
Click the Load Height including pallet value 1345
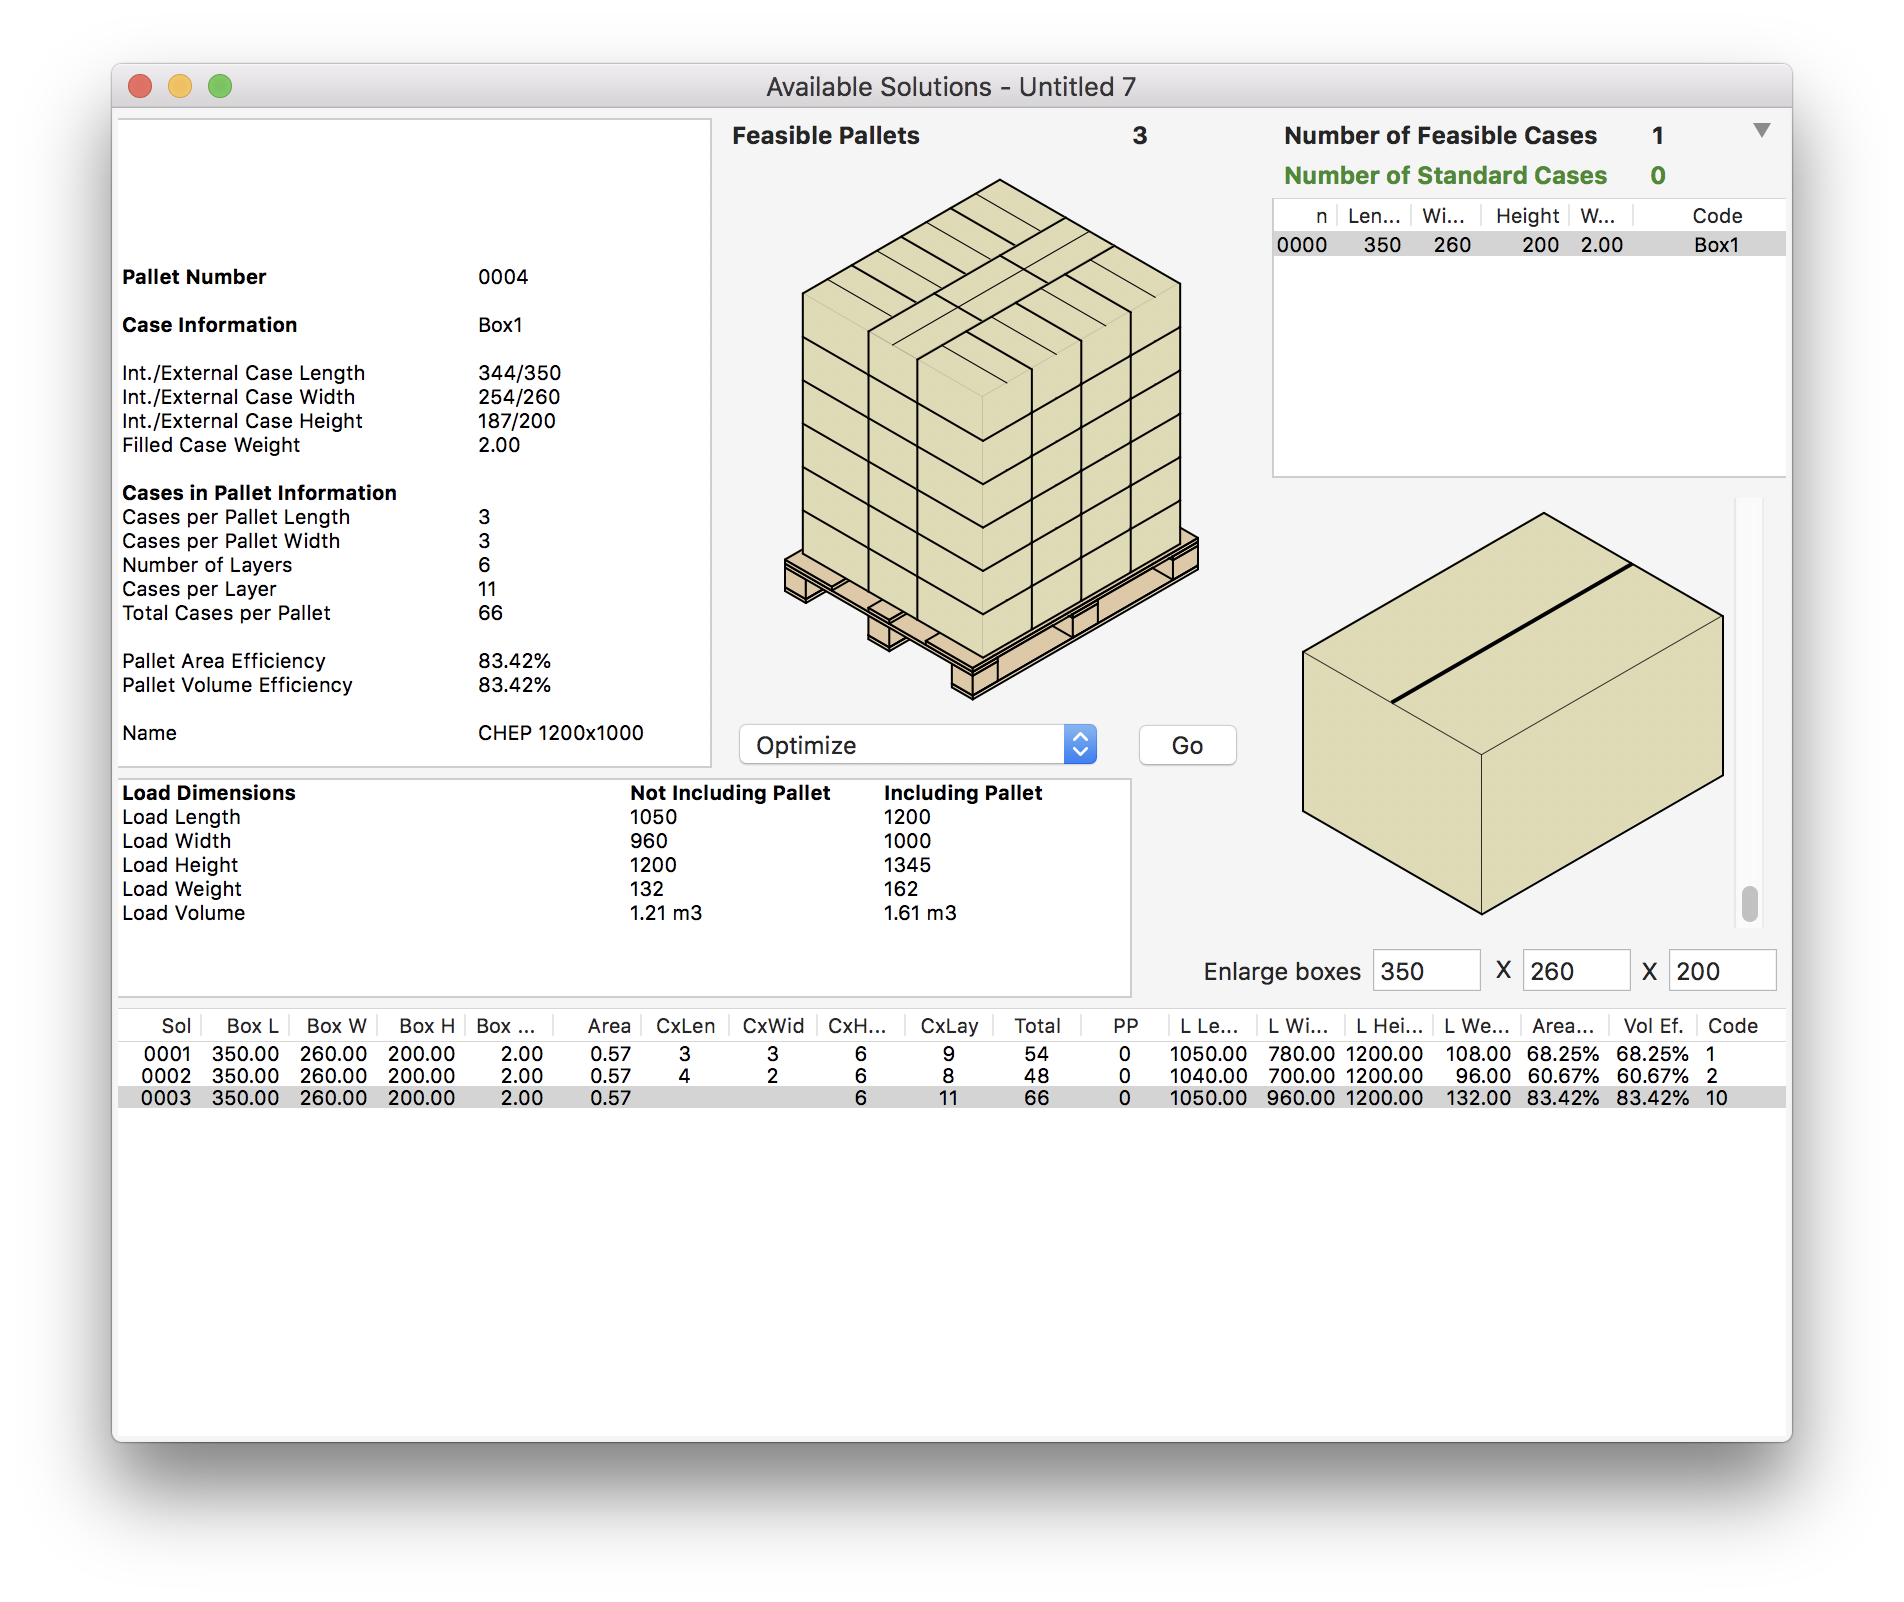(x=907, y=865)
